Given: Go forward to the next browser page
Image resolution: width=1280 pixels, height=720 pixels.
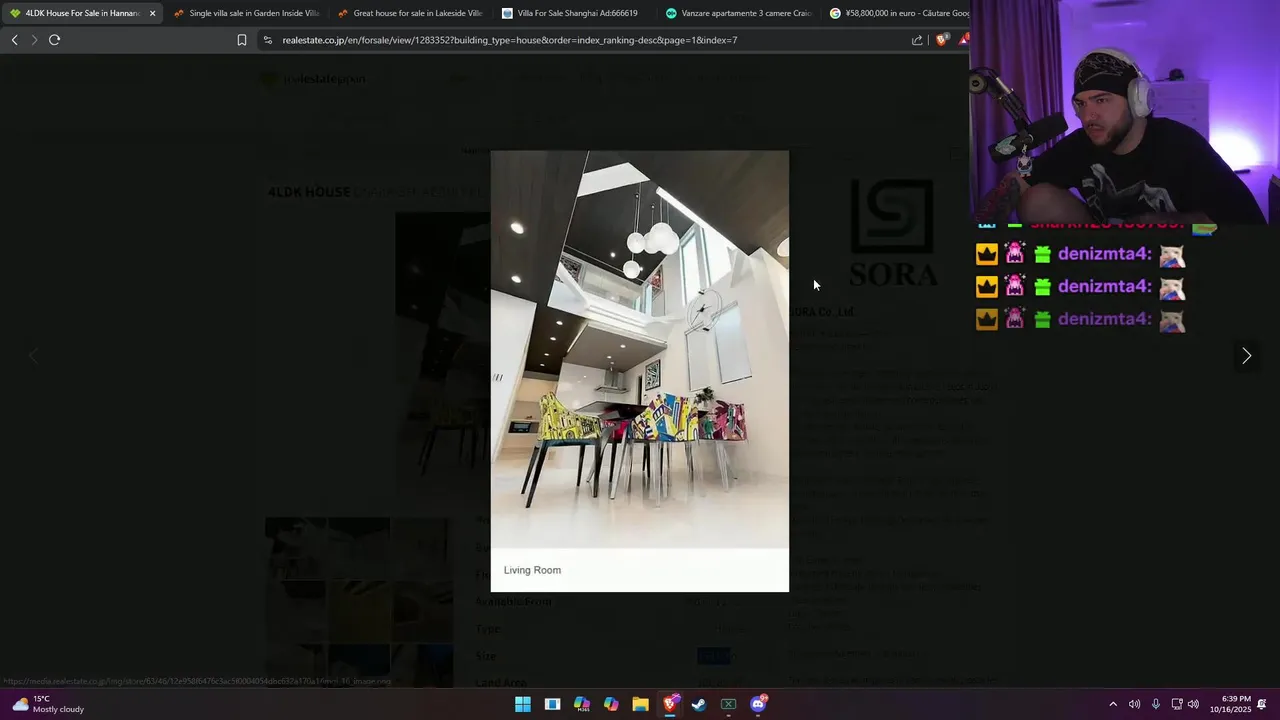Looking at the screenshot, I should point(34,40).
